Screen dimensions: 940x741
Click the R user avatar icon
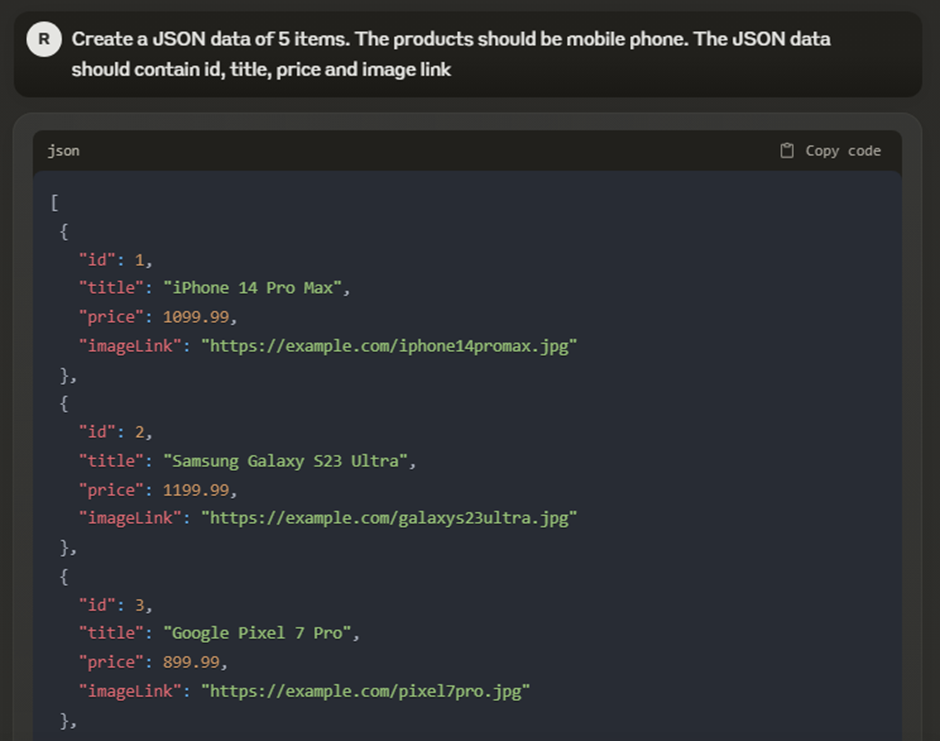coord(42,39)
